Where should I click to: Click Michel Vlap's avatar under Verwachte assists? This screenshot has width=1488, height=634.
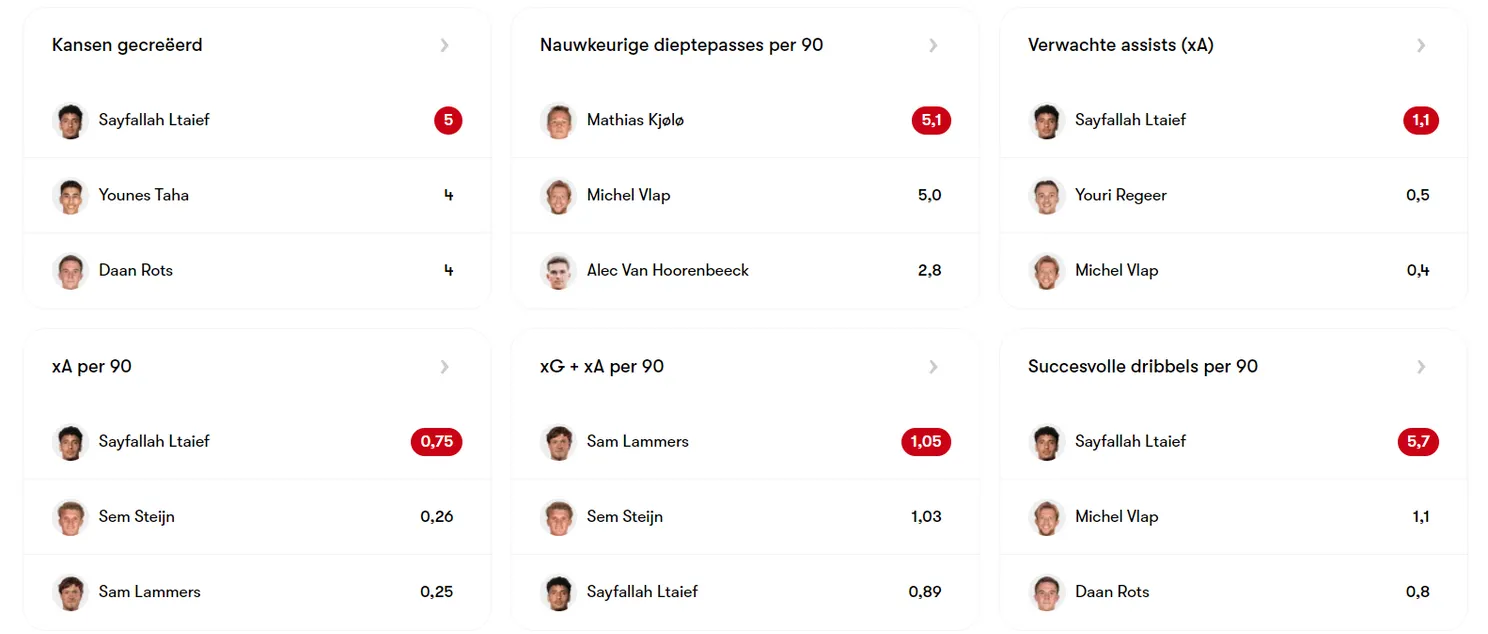click(1046, 270)
